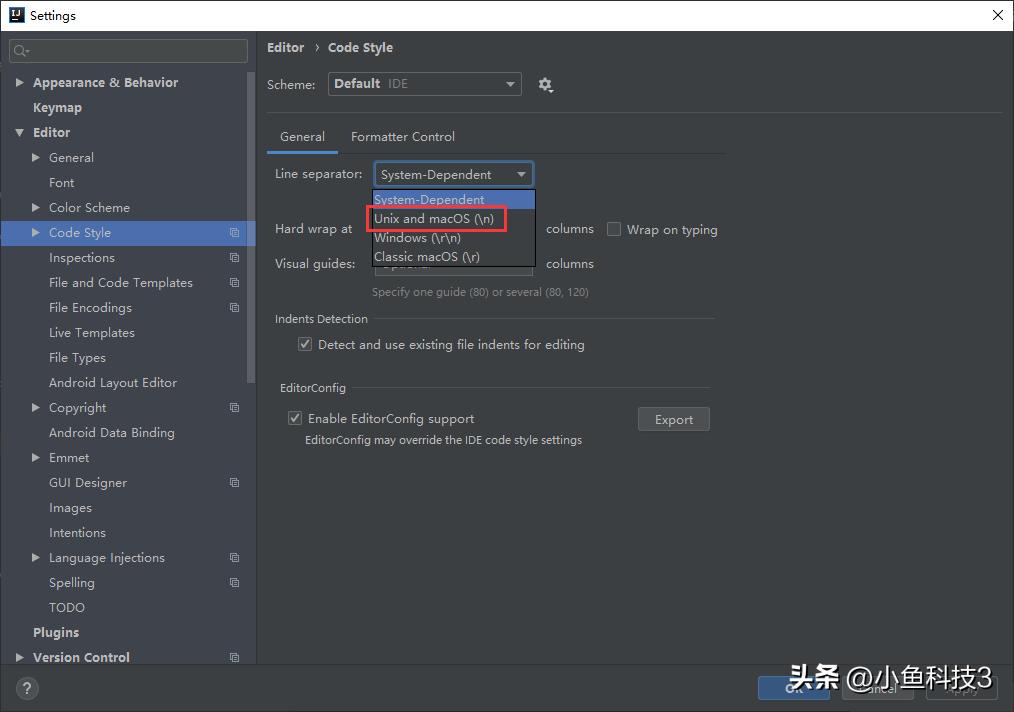Click the per-project settings icon beside Inspections
Screen dimensions: 1014x712
(x=234, y=257)
